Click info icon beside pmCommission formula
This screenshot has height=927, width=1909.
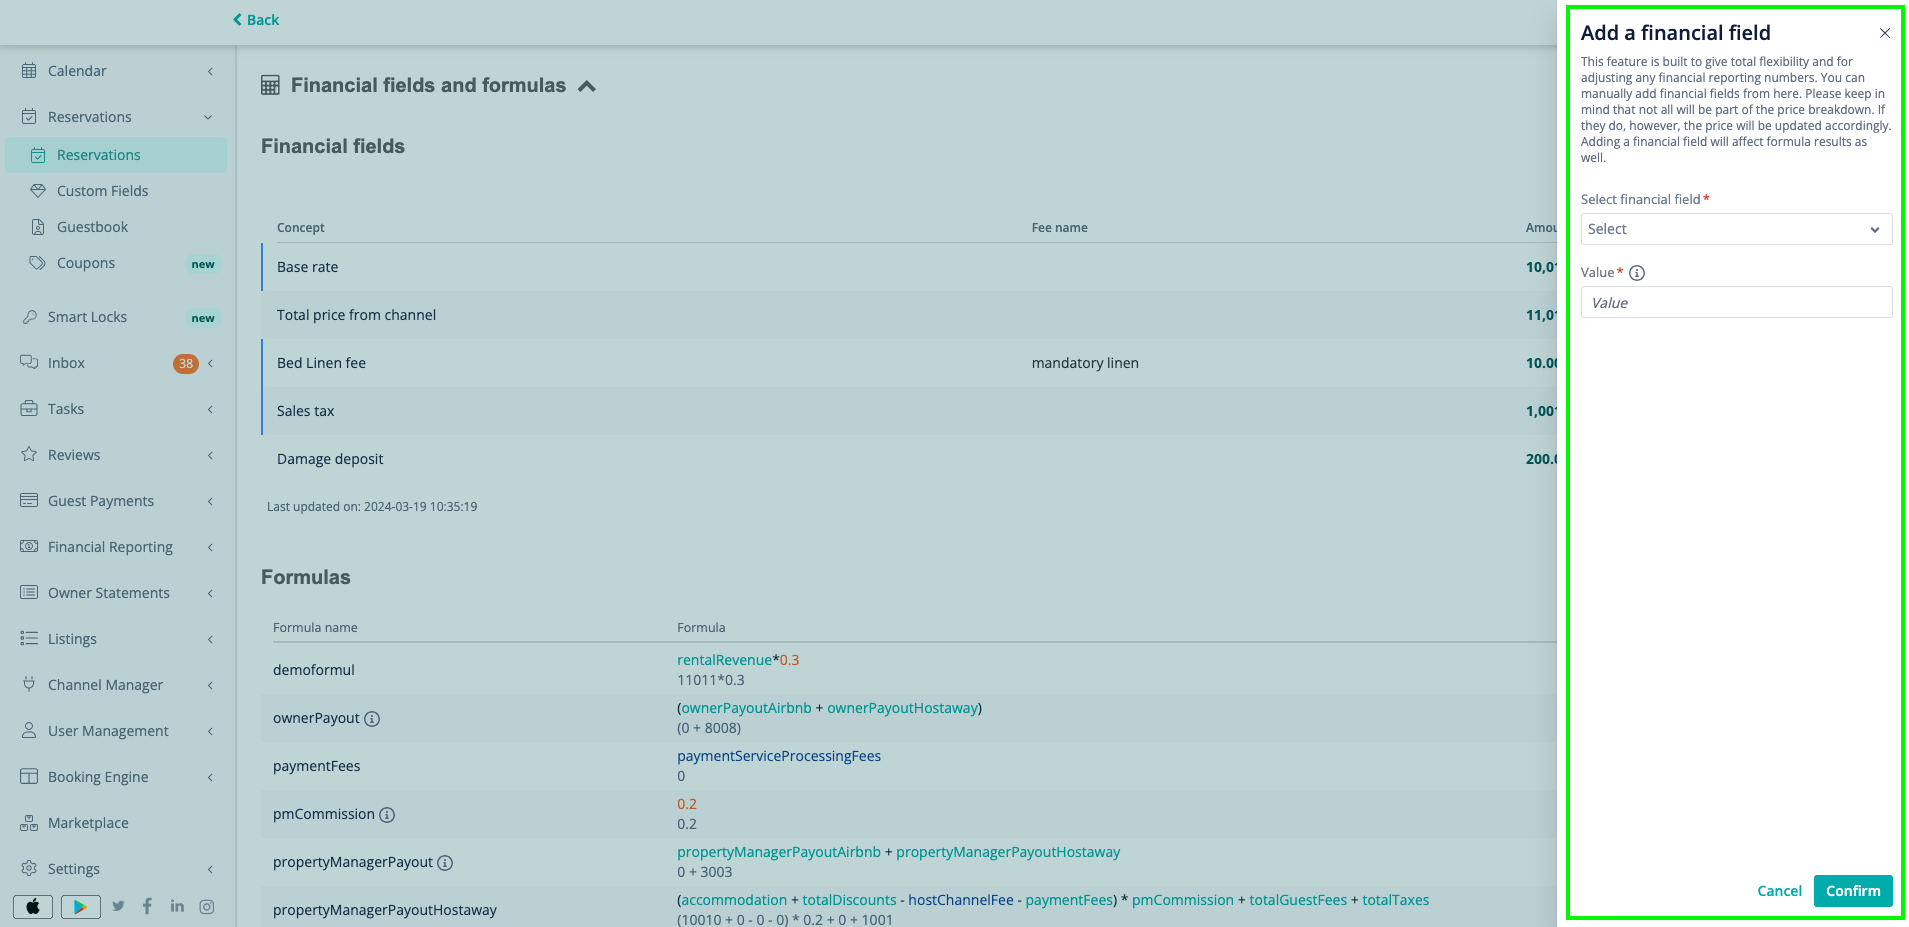(x=387, y=815)
